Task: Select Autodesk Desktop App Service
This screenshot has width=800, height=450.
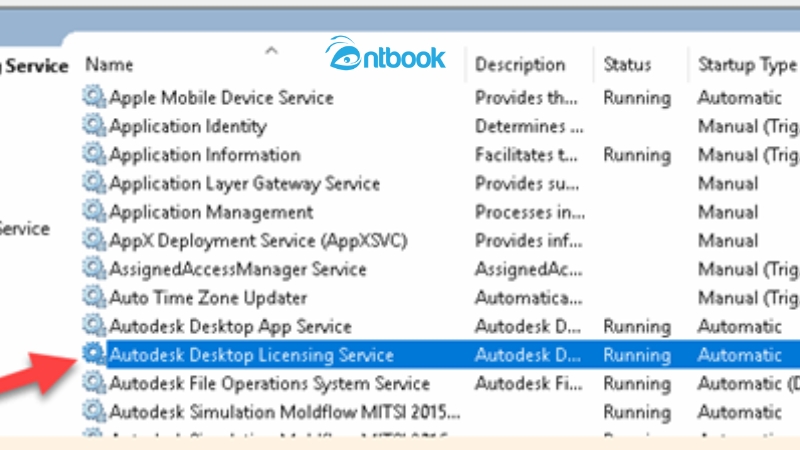Action: [230, 326]
